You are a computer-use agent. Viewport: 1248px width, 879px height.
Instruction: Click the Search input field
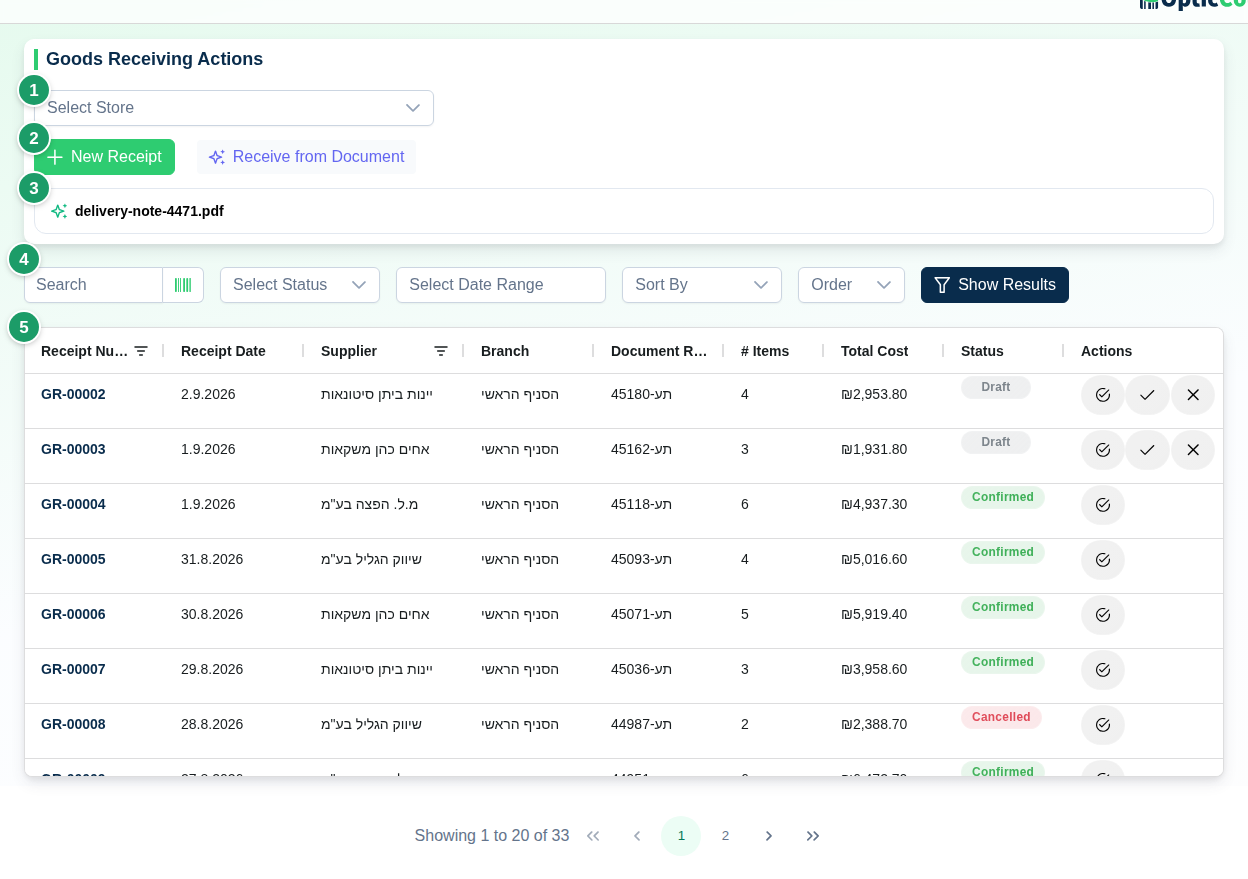pos(93,285)
